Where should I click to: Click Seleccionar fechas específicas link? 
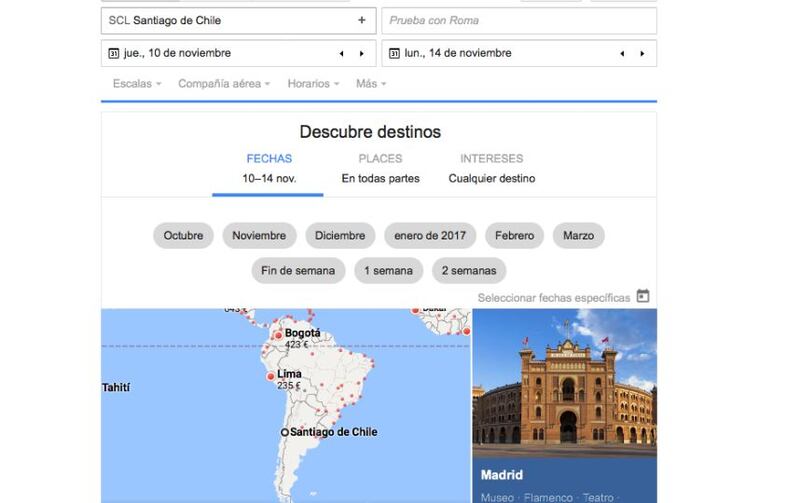pyautogui.click(x=554, y=298)
